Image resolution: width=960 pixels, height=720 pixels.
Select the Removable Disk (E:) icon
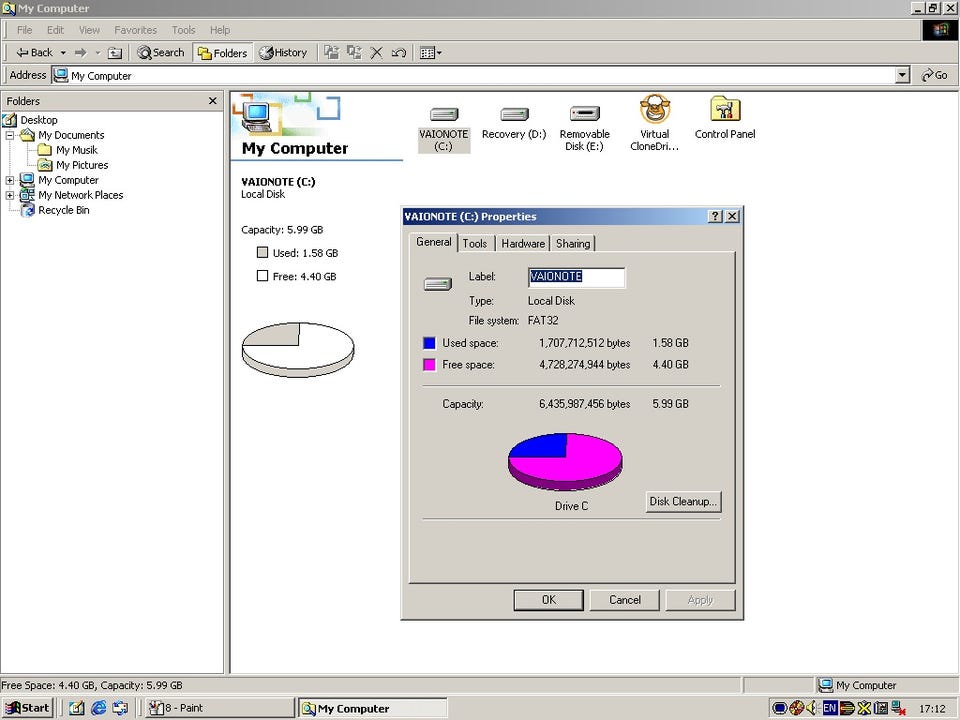tap(584, 128)
